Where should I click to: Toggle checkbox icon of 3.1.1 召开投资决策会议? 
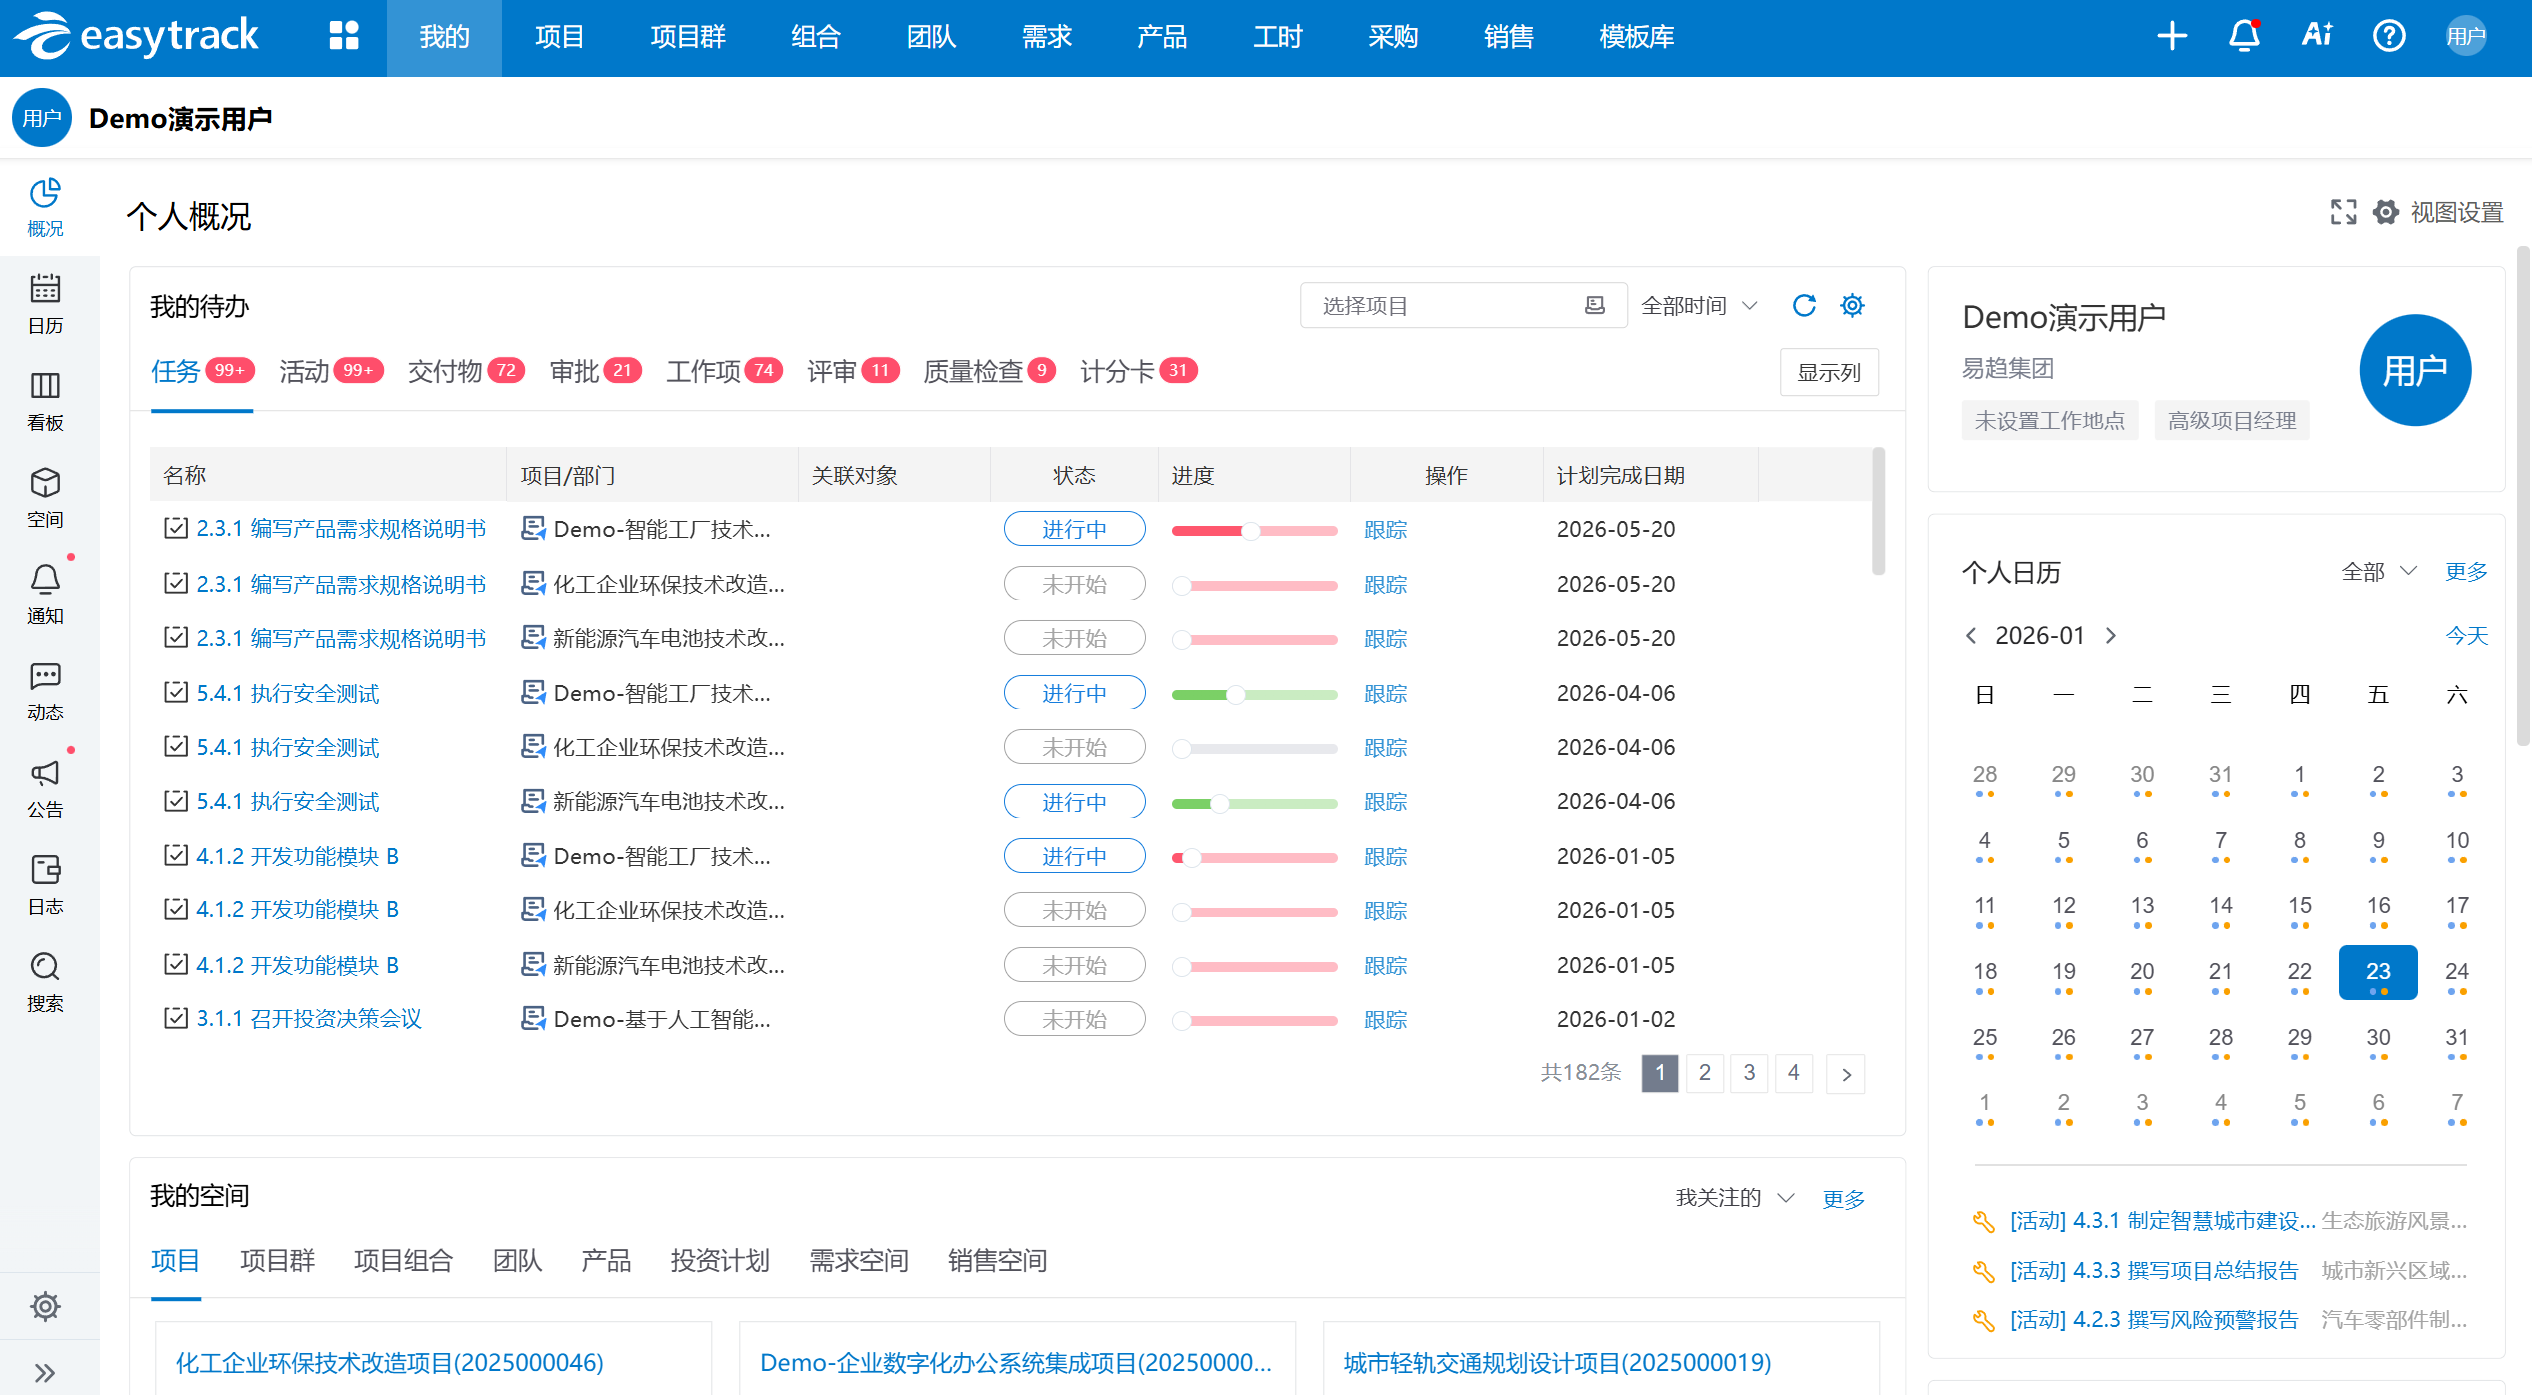tap(176, 1018)
